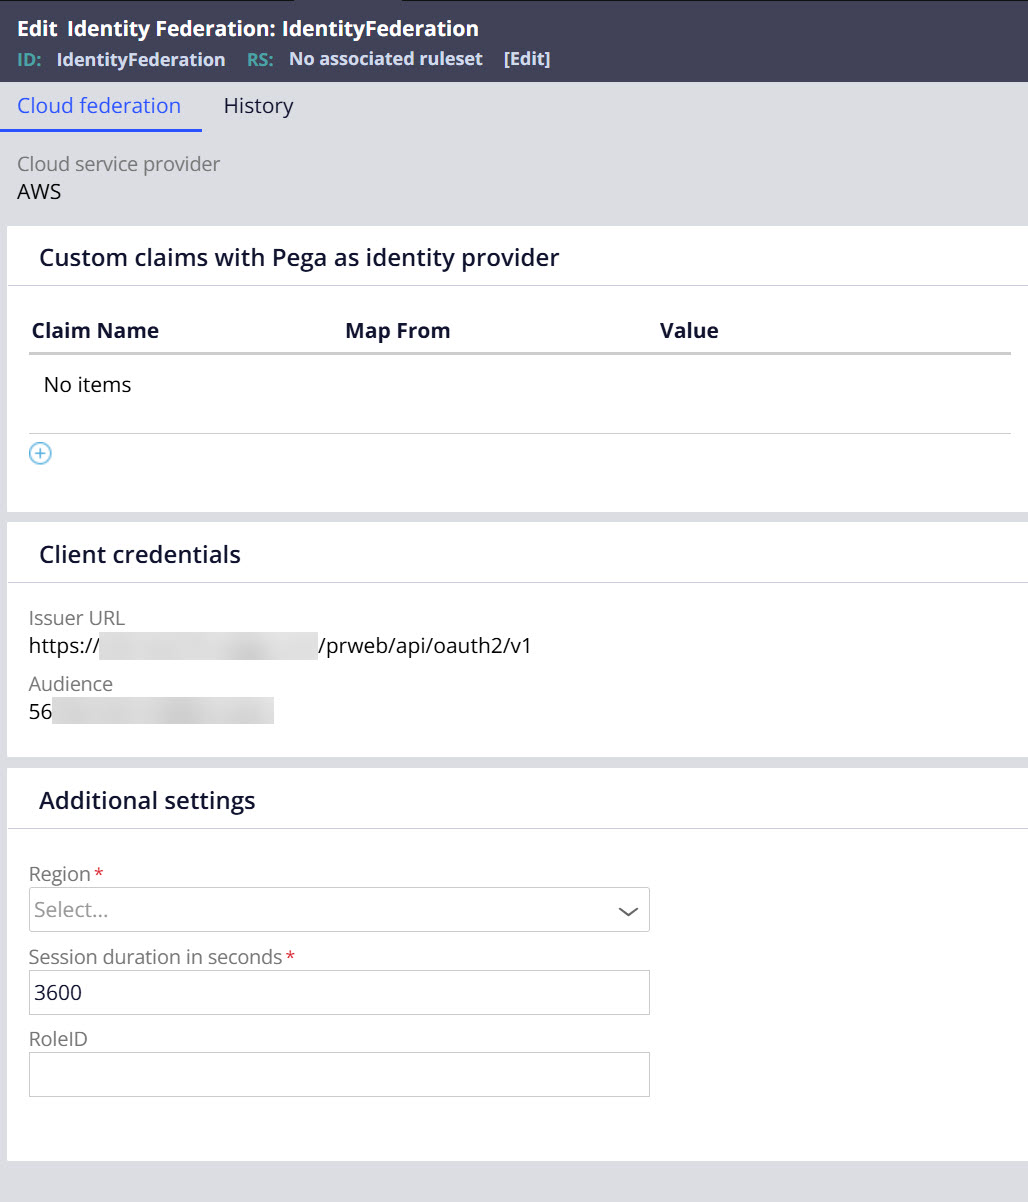Click into the RoleID text box
1028x1202 pixels.
tap(339, 1075)
